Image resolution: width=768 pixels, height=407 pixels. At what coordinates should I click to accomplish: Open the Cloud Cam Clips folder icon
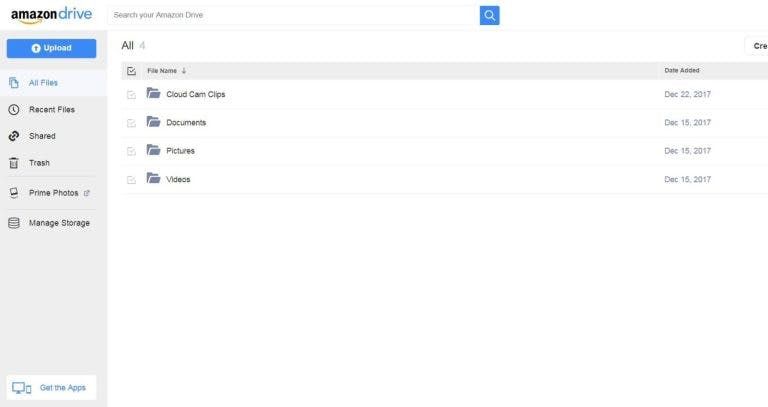pyautogui.click(x=153, y=94)
